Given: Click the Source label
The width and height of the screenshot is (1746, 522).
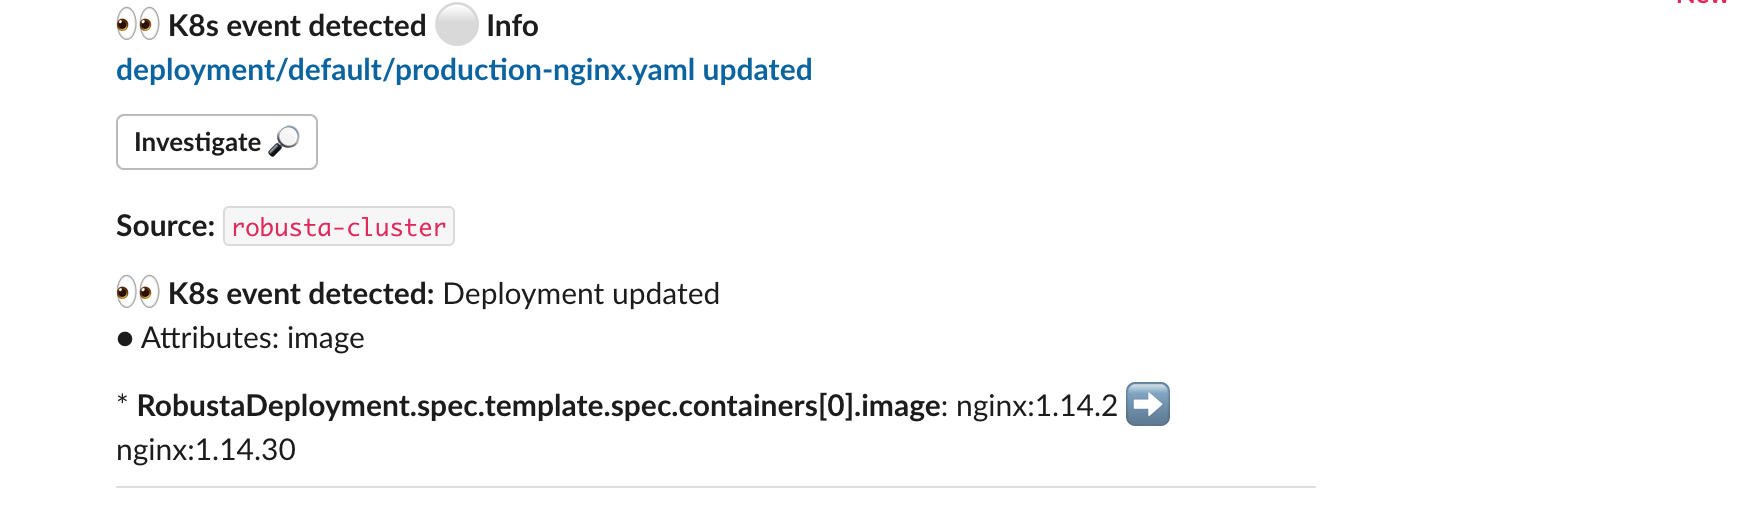Looking at the screenshot, I should (x=165, y=226).
